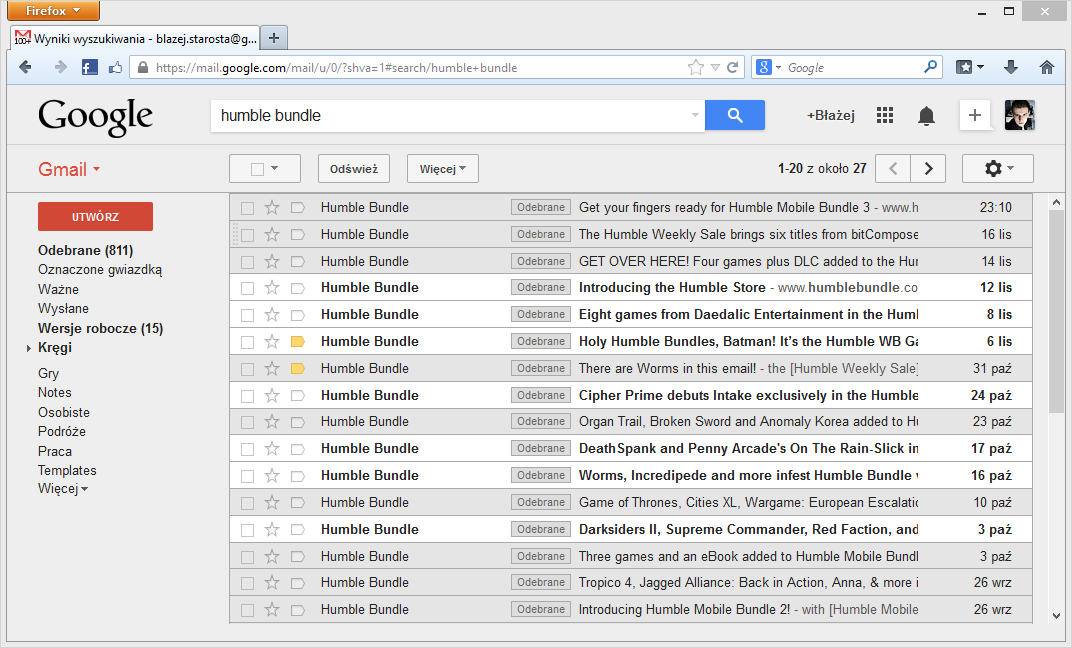
Task: Go back with the browser back arrow
Action: [x=25, y=67]
